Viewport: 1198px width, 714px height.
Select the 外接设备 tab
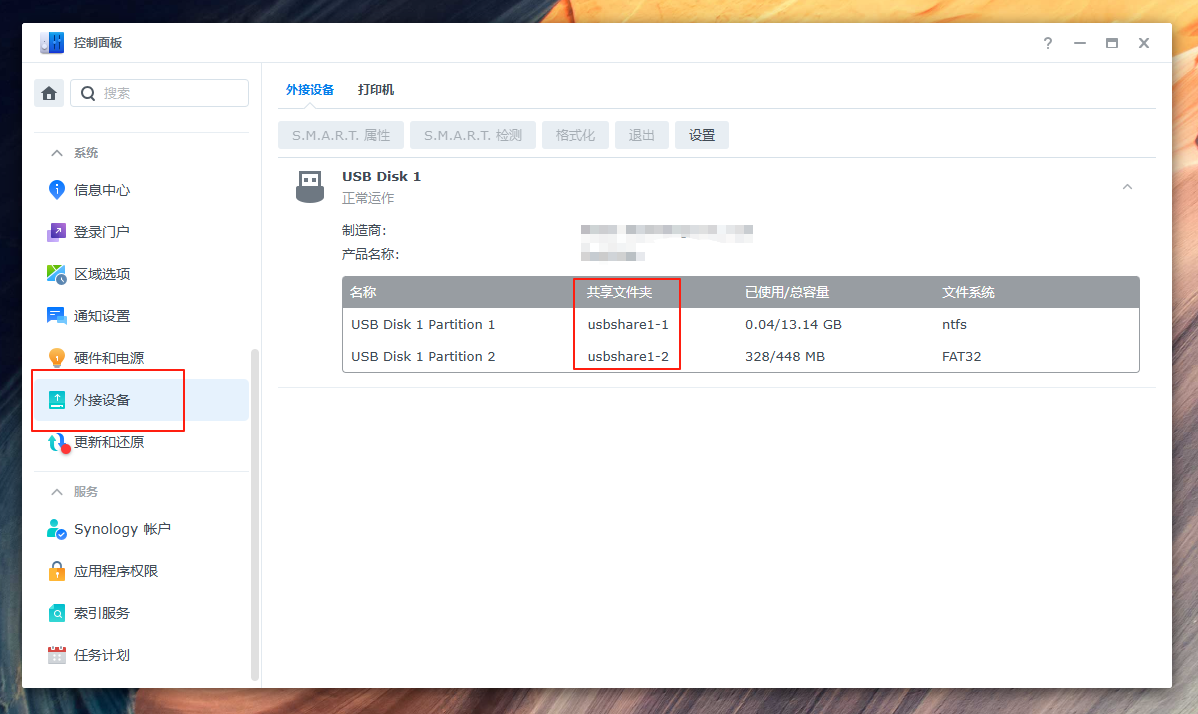(310, 90)
